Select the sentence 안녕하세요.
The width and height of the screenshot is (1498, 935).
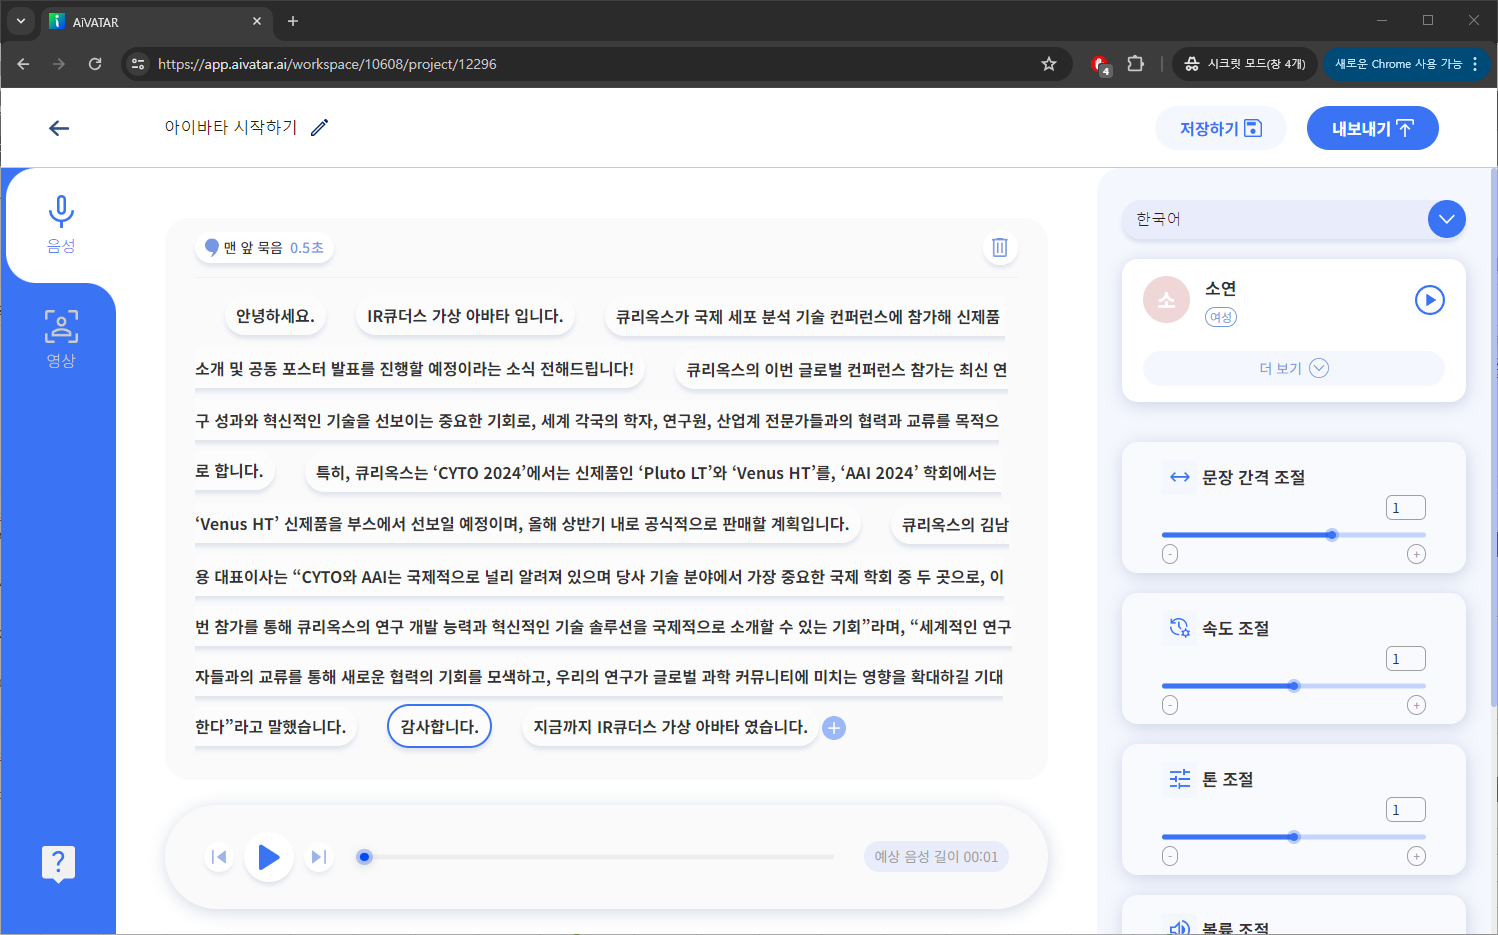pos(275,316)
